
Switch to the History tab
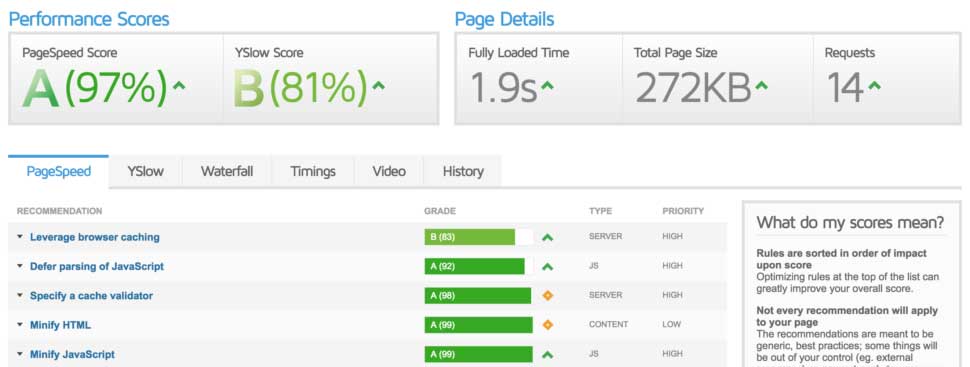click(463, 171)
